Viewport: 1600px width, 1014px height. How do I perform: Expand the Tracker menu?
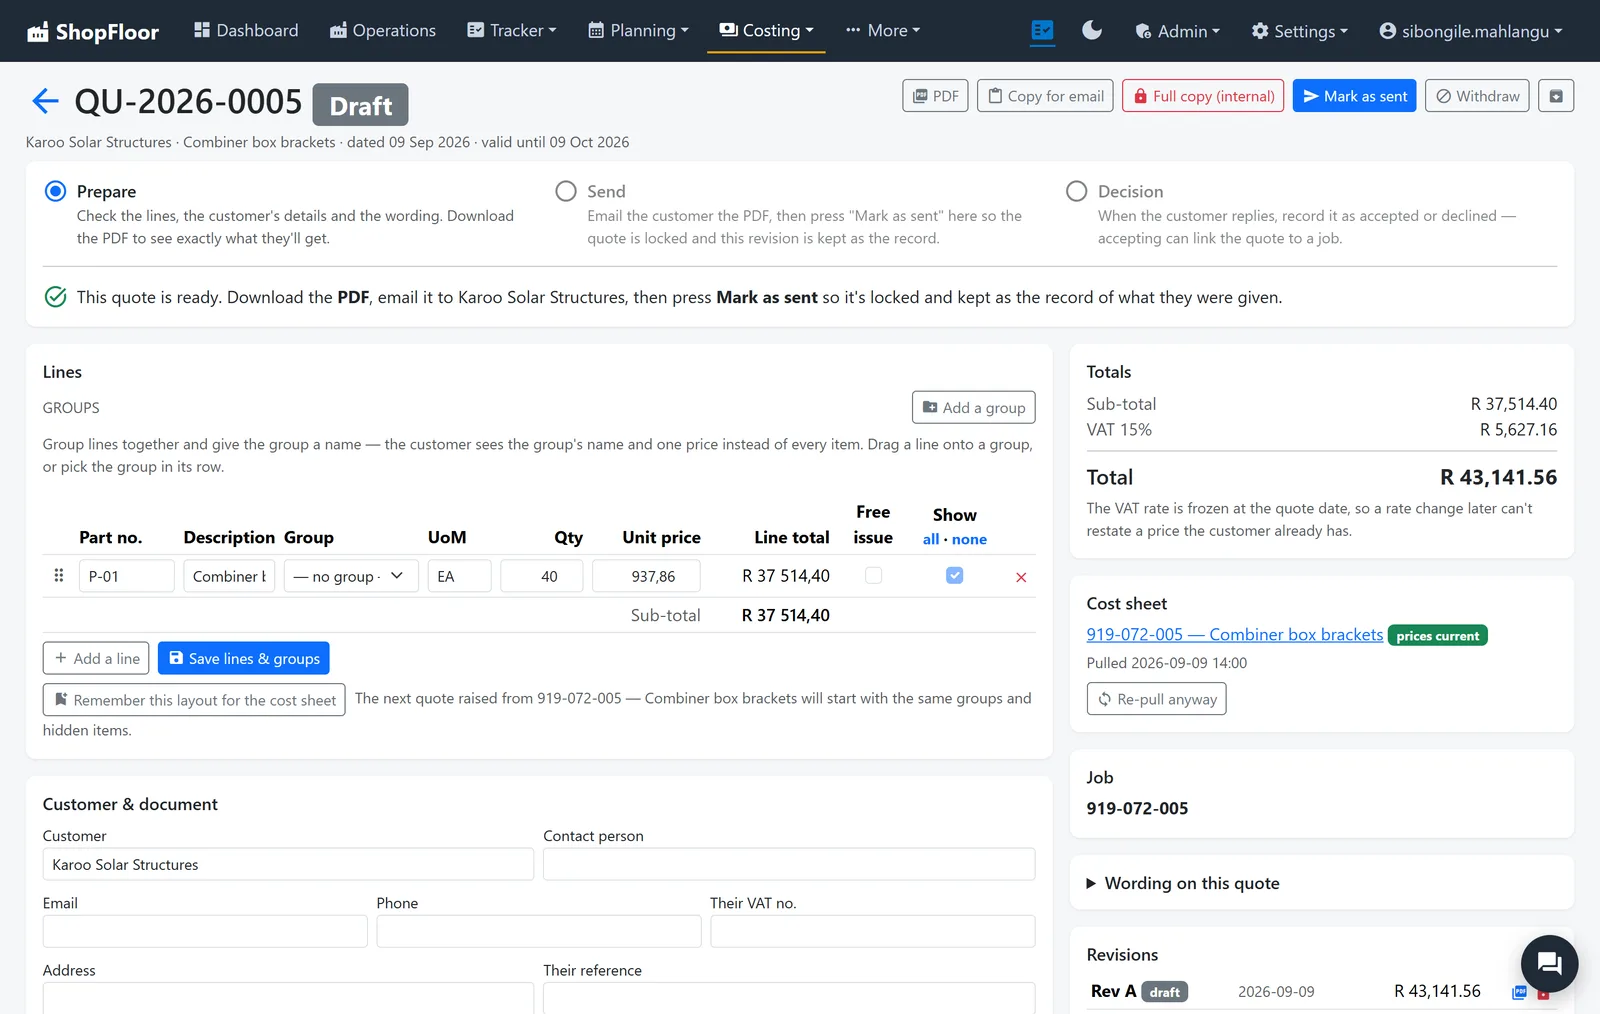[511, 31]
